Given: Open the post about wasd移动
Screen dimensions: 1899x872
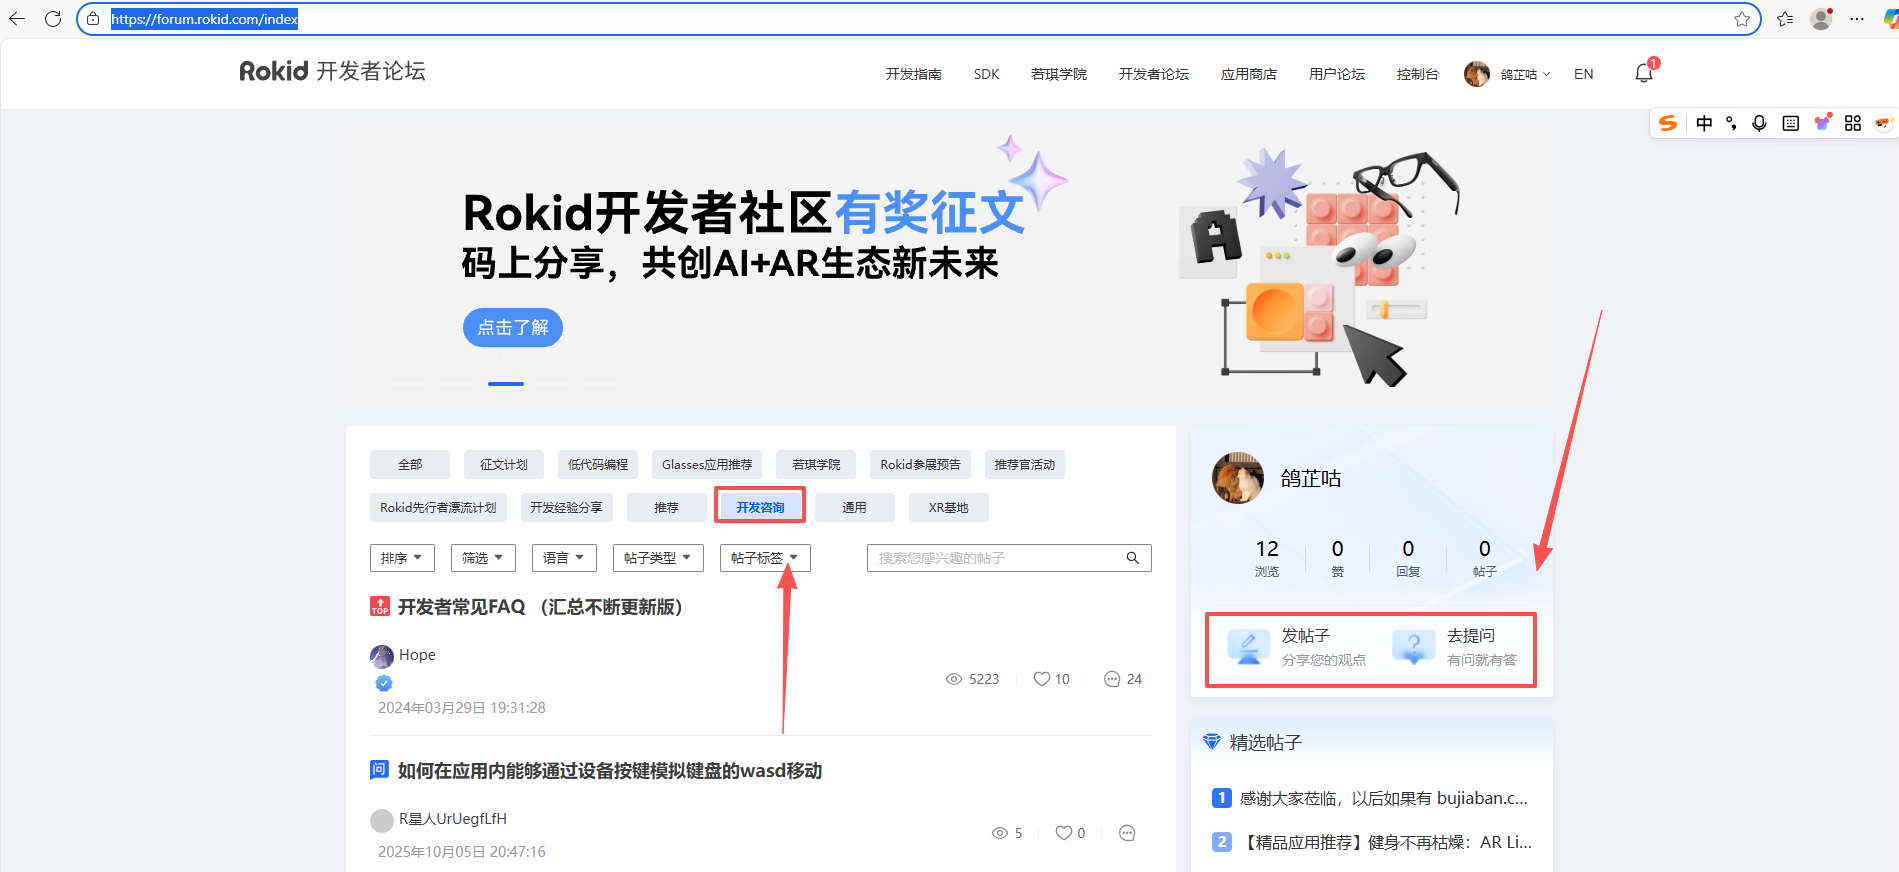Looking at the screenshot, I should (610, 771).
